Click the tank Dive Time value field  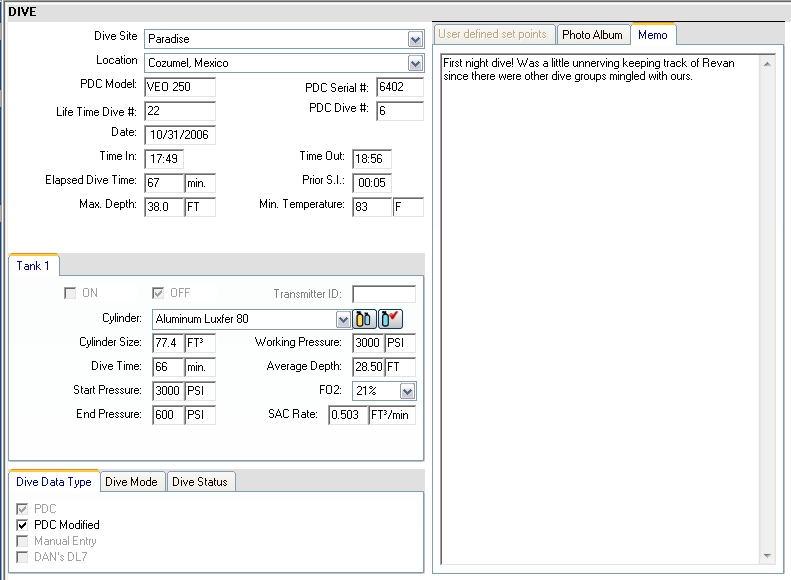168,367
